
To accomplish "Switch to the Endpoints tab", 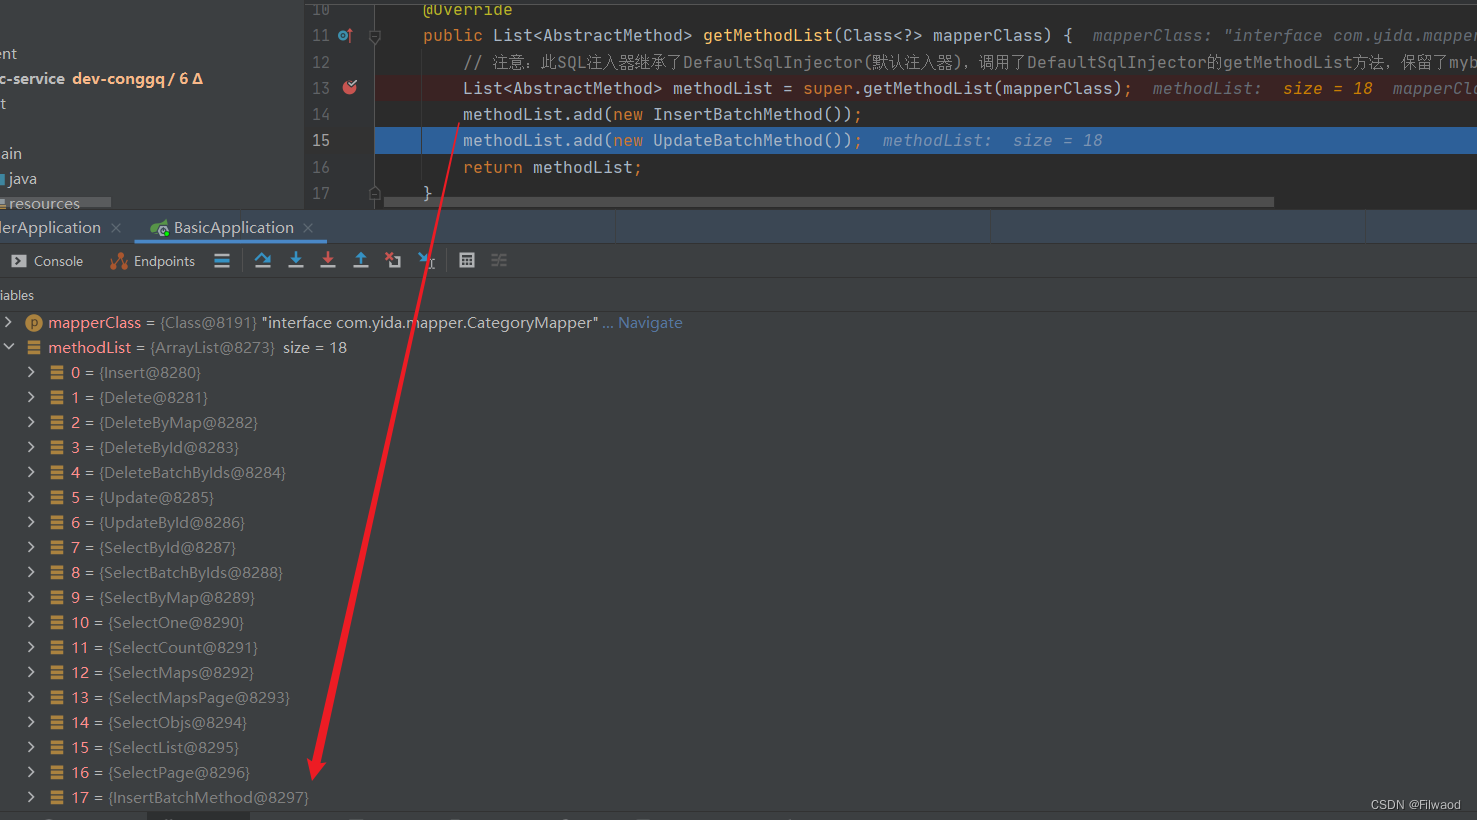I will click(153, 261).
